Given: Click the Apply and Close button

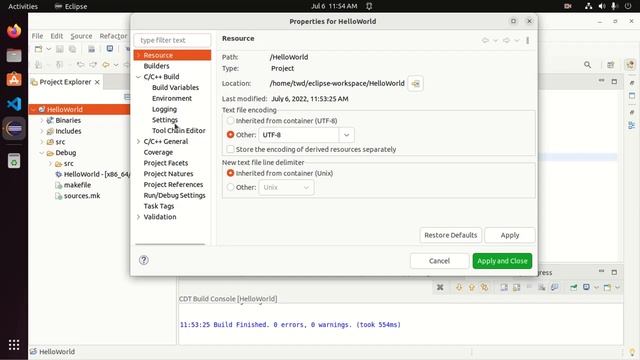Looking at the screenshot, I should point(502,261).
